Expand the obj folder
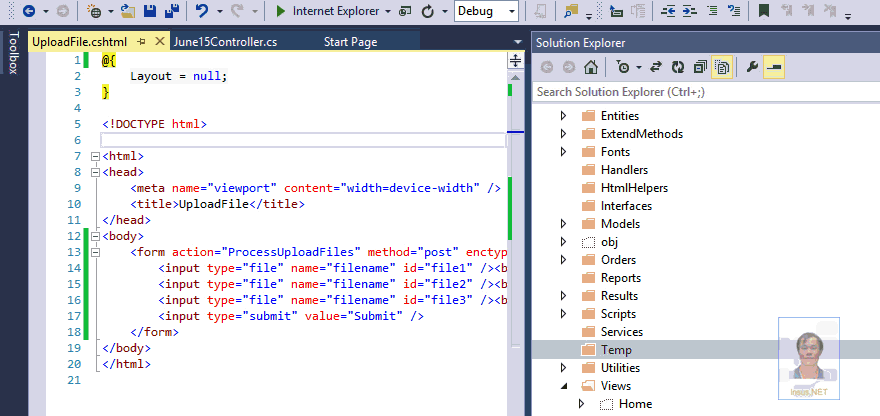The height and width of the screenshot is (416, 880). pos(563,242)
